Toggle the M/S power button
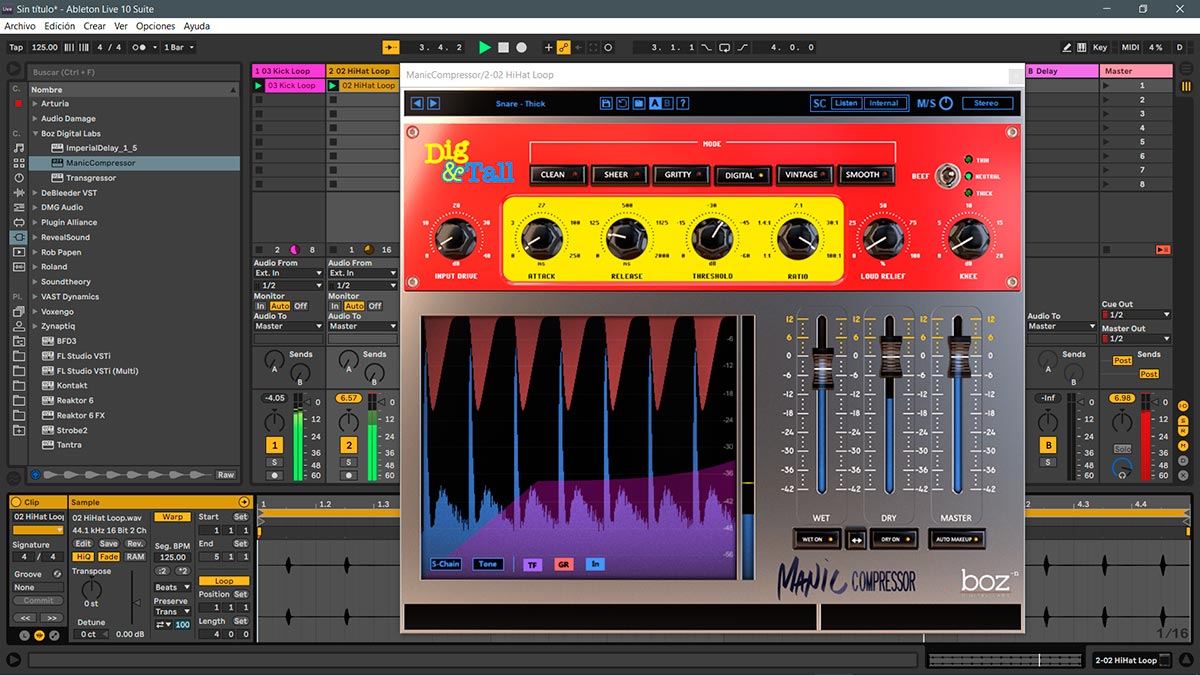1200x675 pixels. click(946, 103)
